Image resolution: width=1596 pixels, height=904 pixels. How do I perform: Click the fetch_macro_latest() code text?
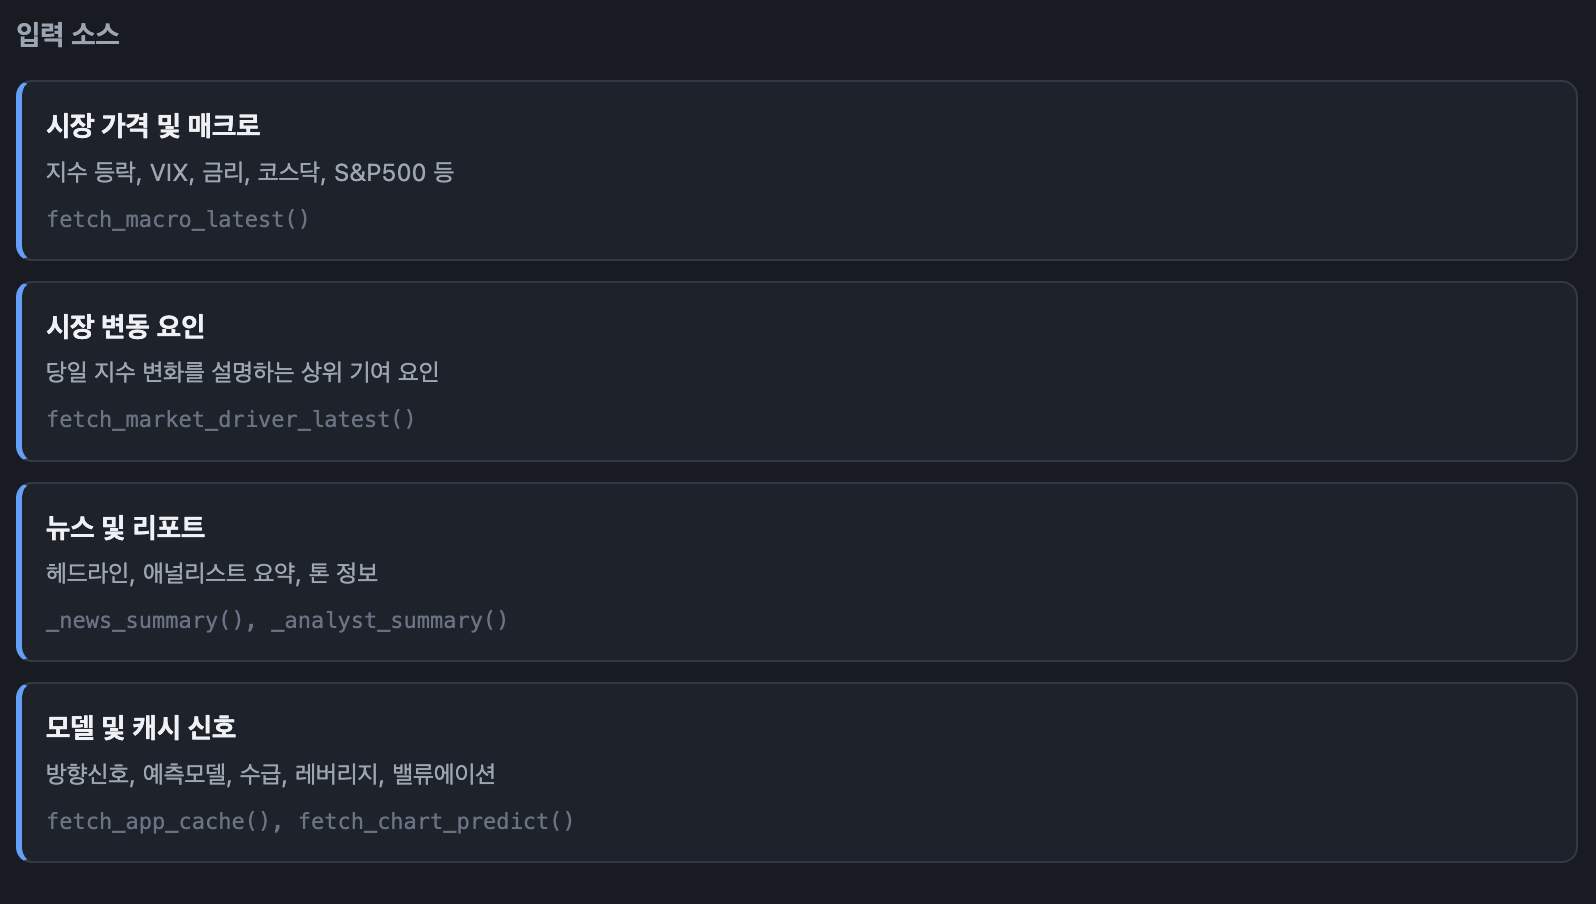click(x=178, y=219)
